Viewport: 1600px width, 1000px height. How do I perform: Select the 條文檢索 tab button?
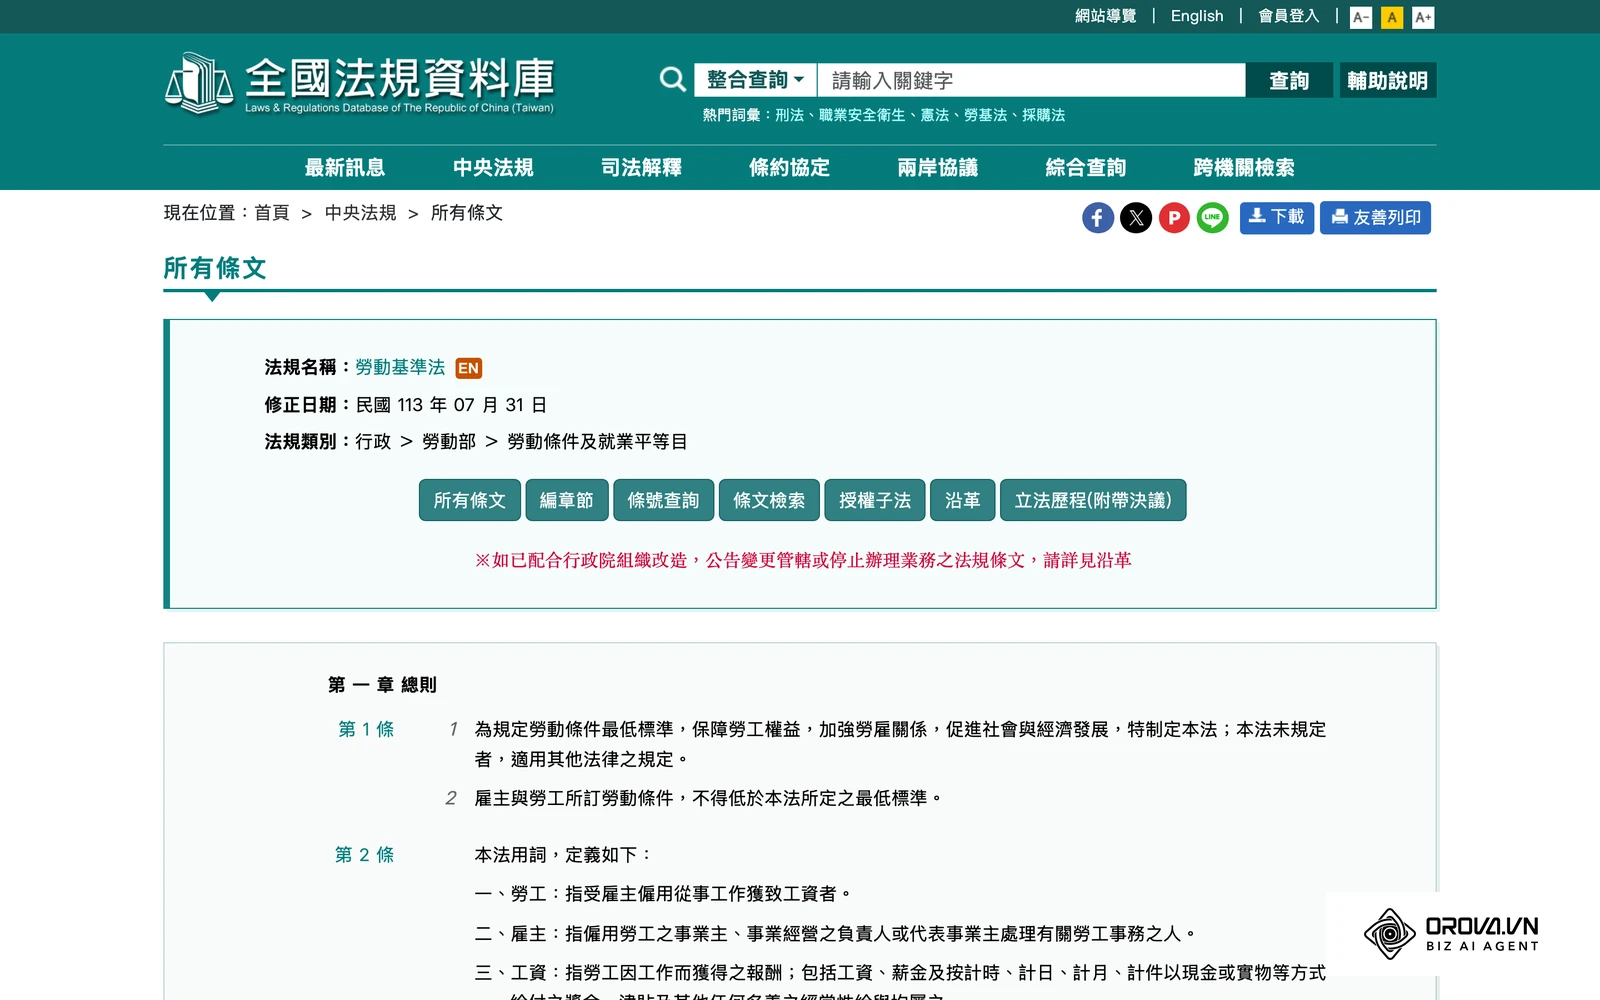coord(769,500)
